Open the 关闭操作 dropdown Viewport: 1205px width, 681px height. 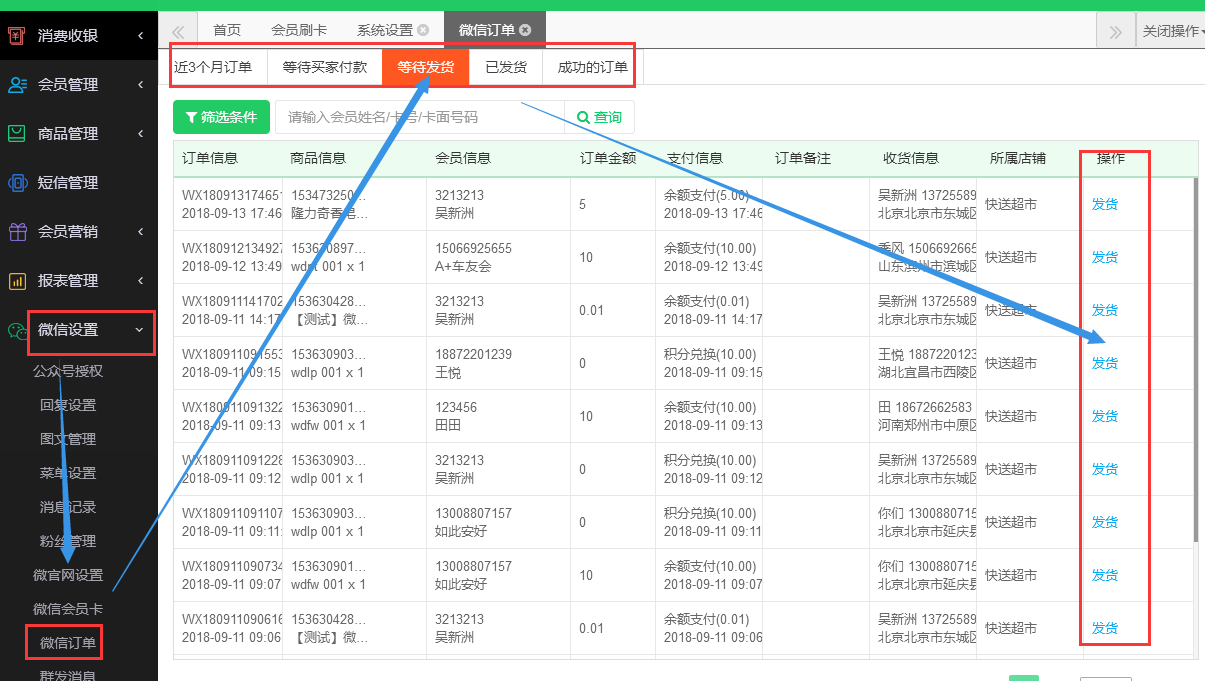pyautogui.click(x=1171, y=31)
